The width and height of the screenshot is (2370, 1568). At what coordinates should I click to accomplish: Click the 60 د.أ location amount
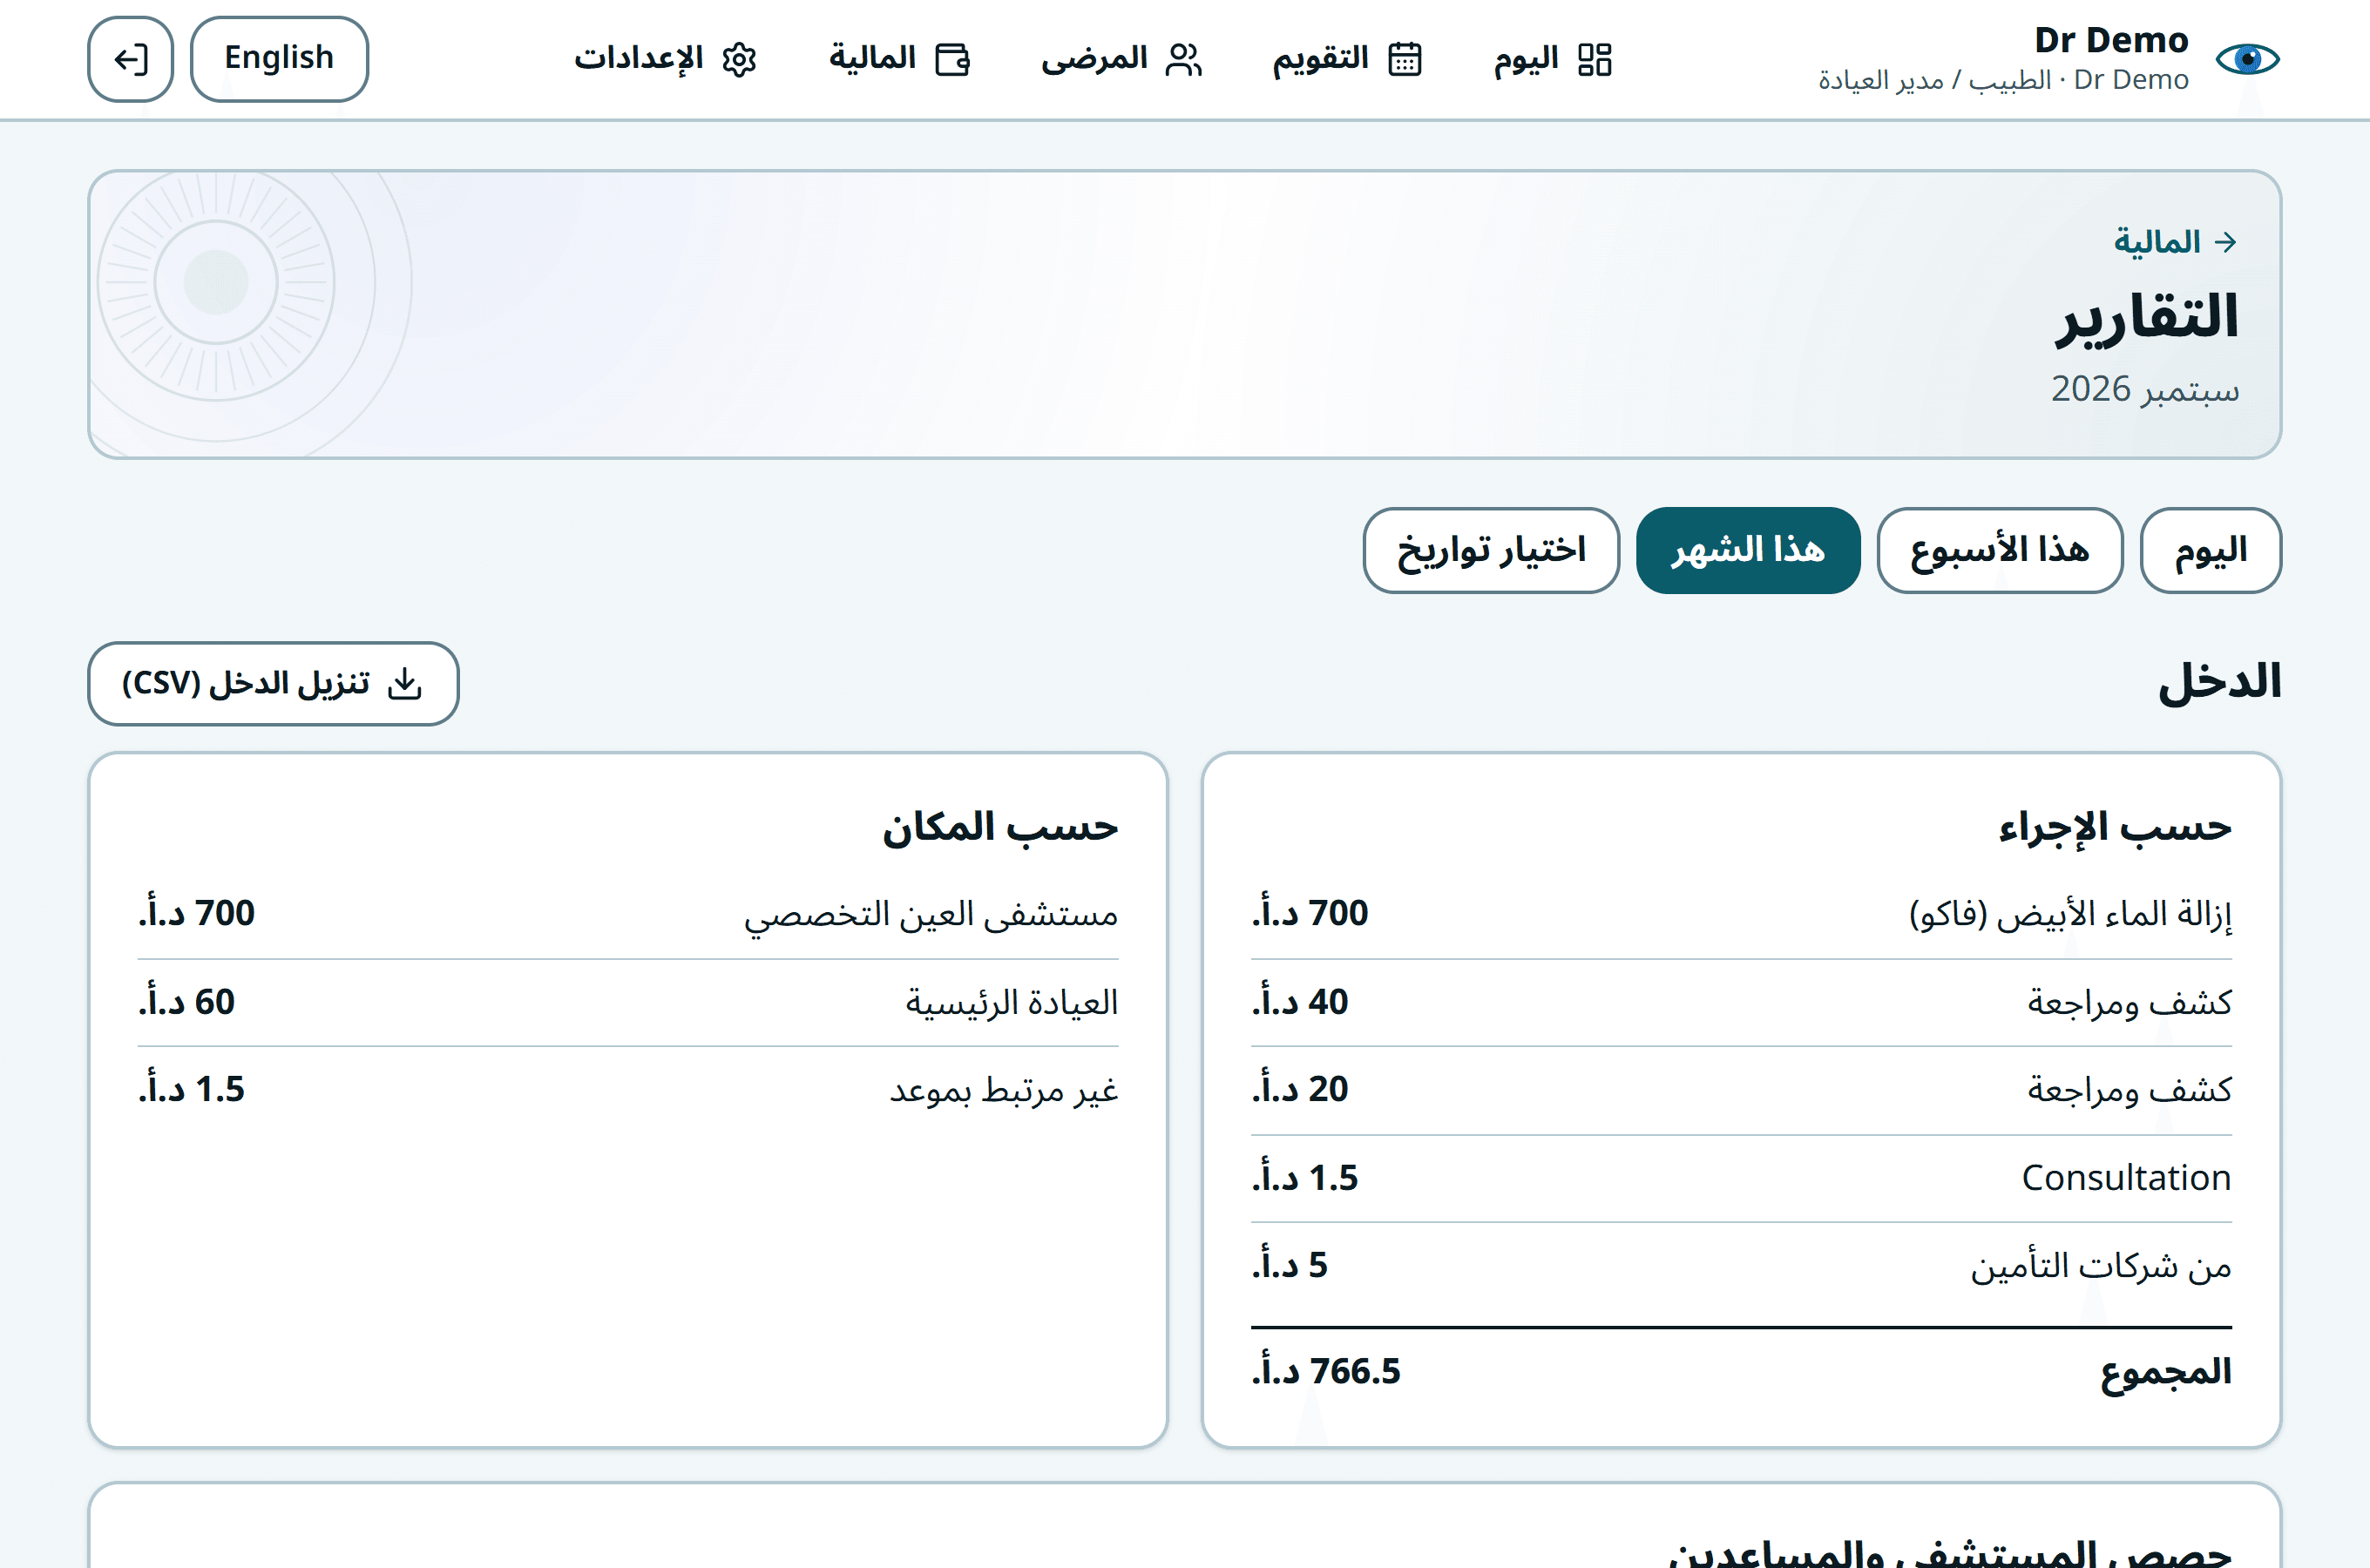pyautogui.click(x=186, y=1002)
